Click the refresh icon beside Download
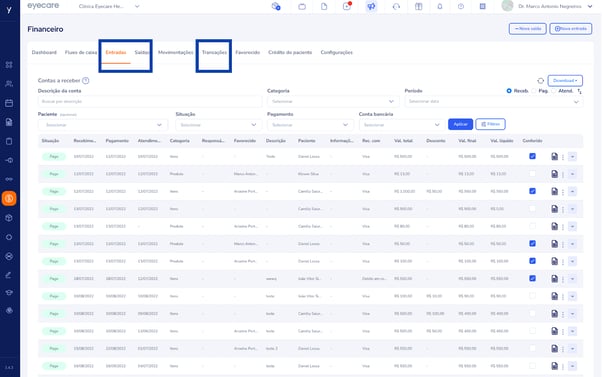 click(541, 81)
